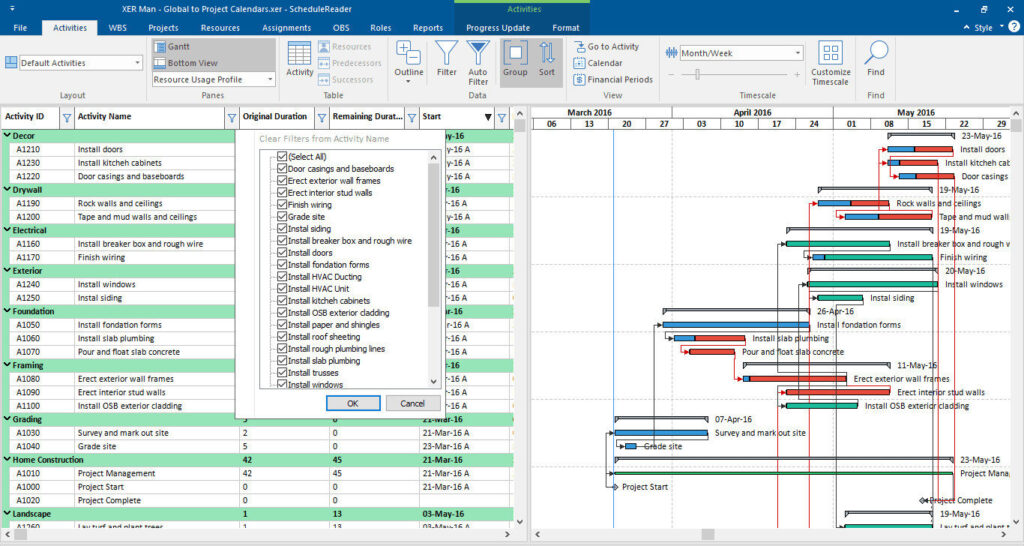
Task: Show Successors table icon
Action: click(x=324, y=79)
